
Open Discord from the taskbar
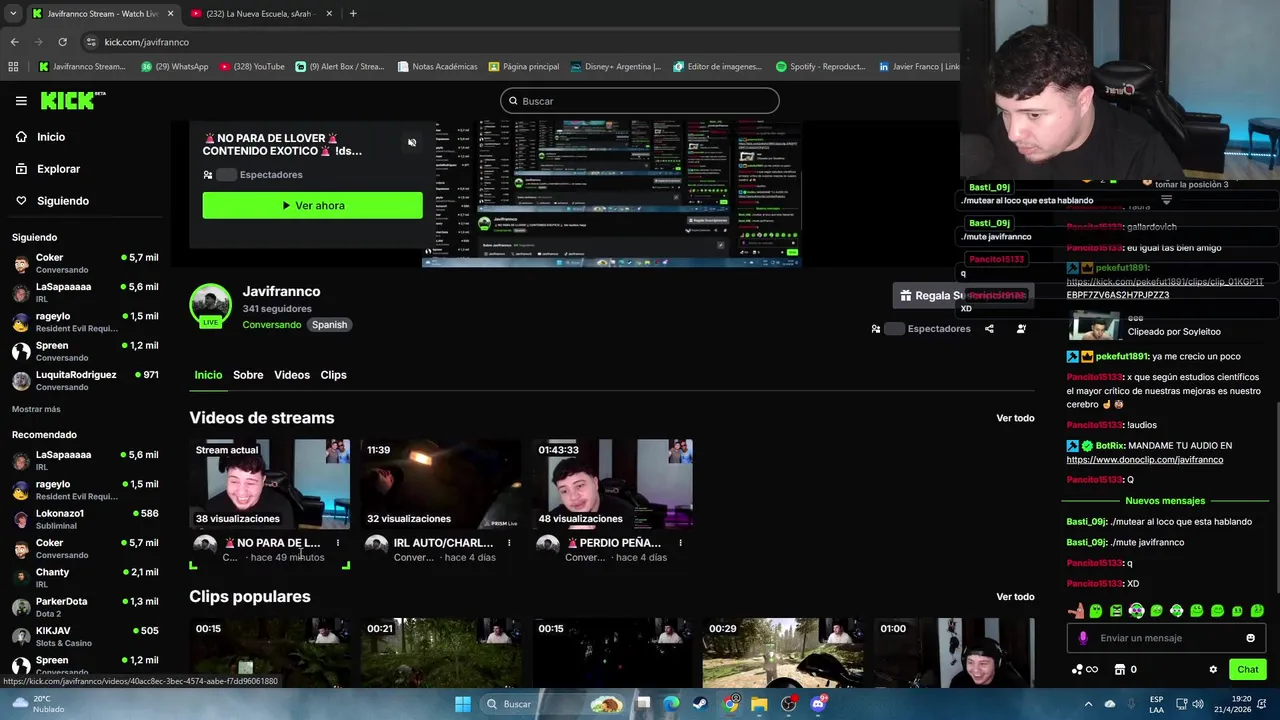[x=818, y=704]
